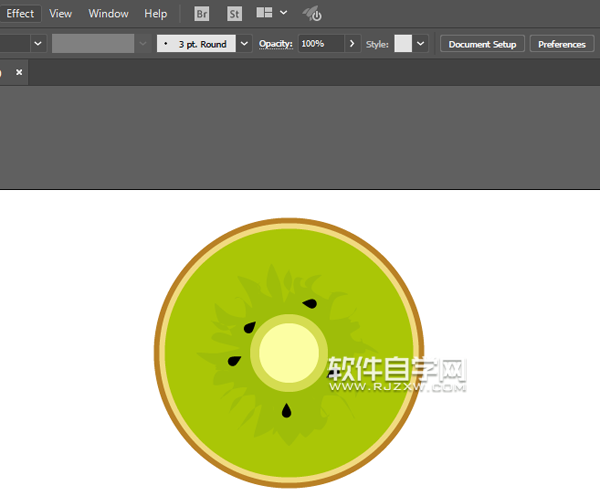The height and width of the screenshot is (496, 600).
Task: Expand the arrange documents dropdown arrow
Action: [284, 14]
